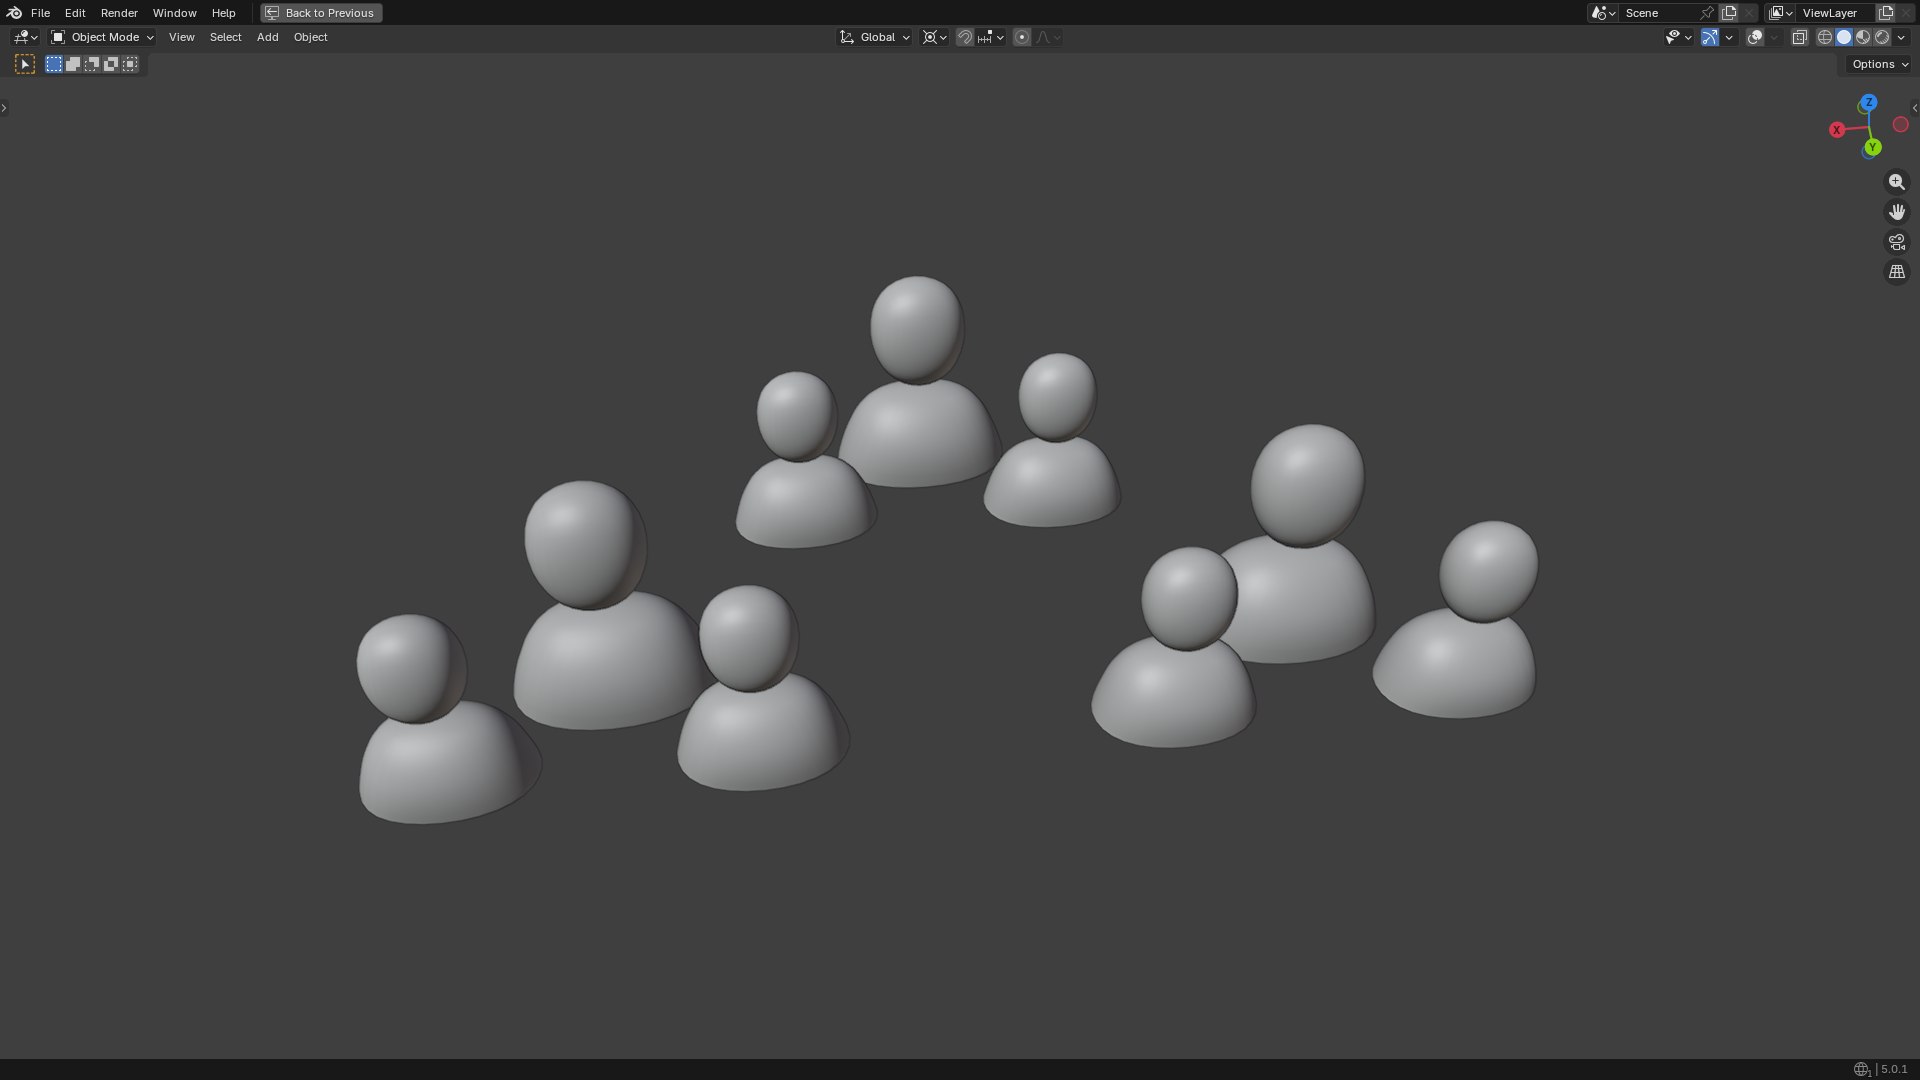Open the Global transform orientation dropdown

874,37
